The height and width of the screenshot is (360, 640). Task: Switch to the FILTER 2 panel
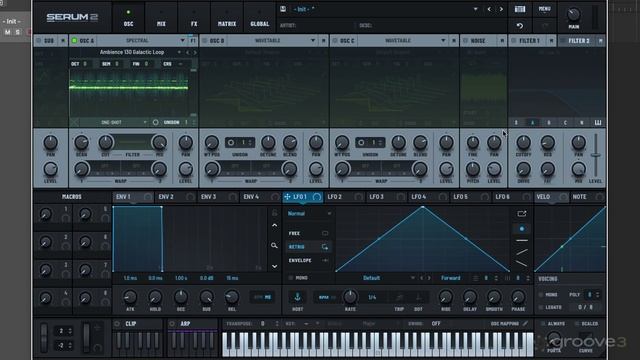579,41
